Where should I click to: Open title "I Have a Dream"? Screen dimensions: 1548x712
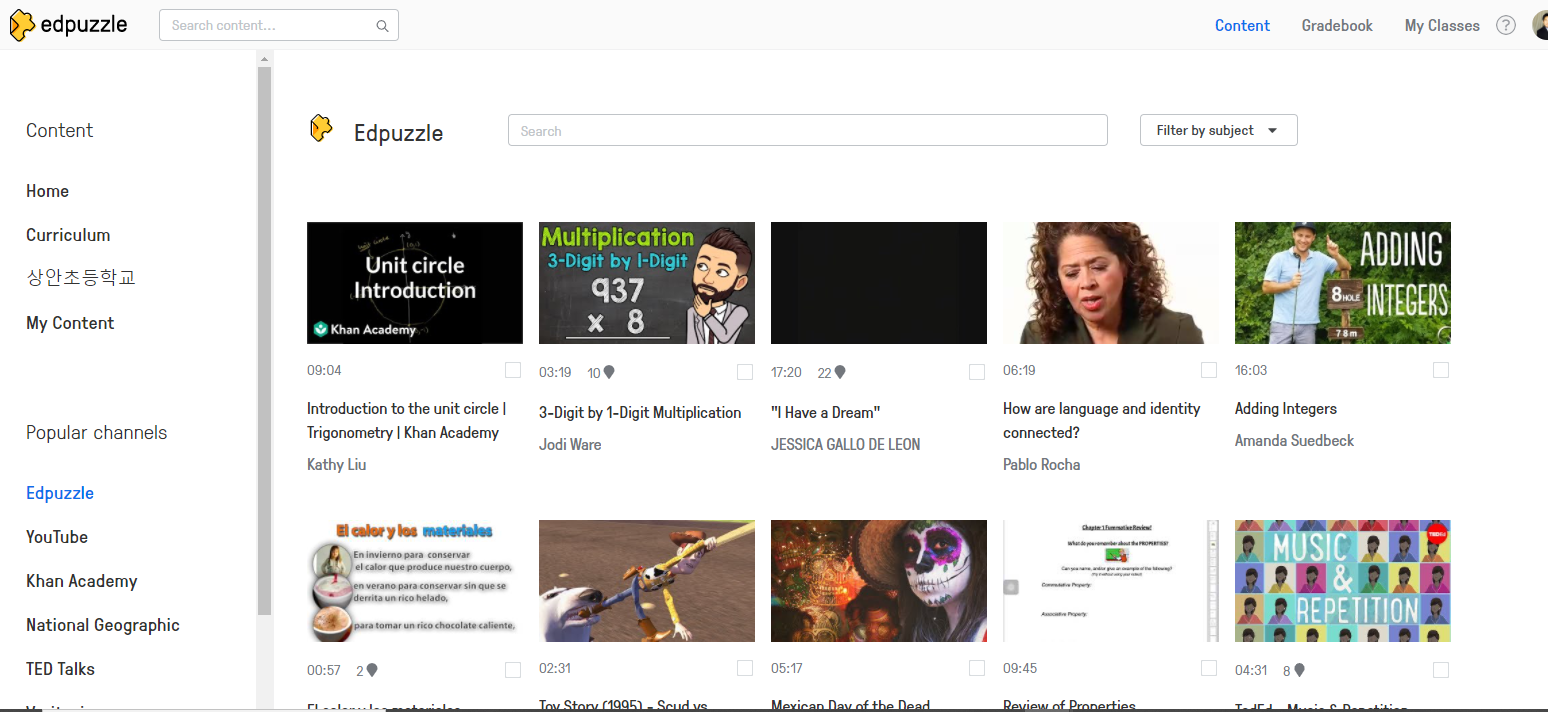tap(826, 412)
